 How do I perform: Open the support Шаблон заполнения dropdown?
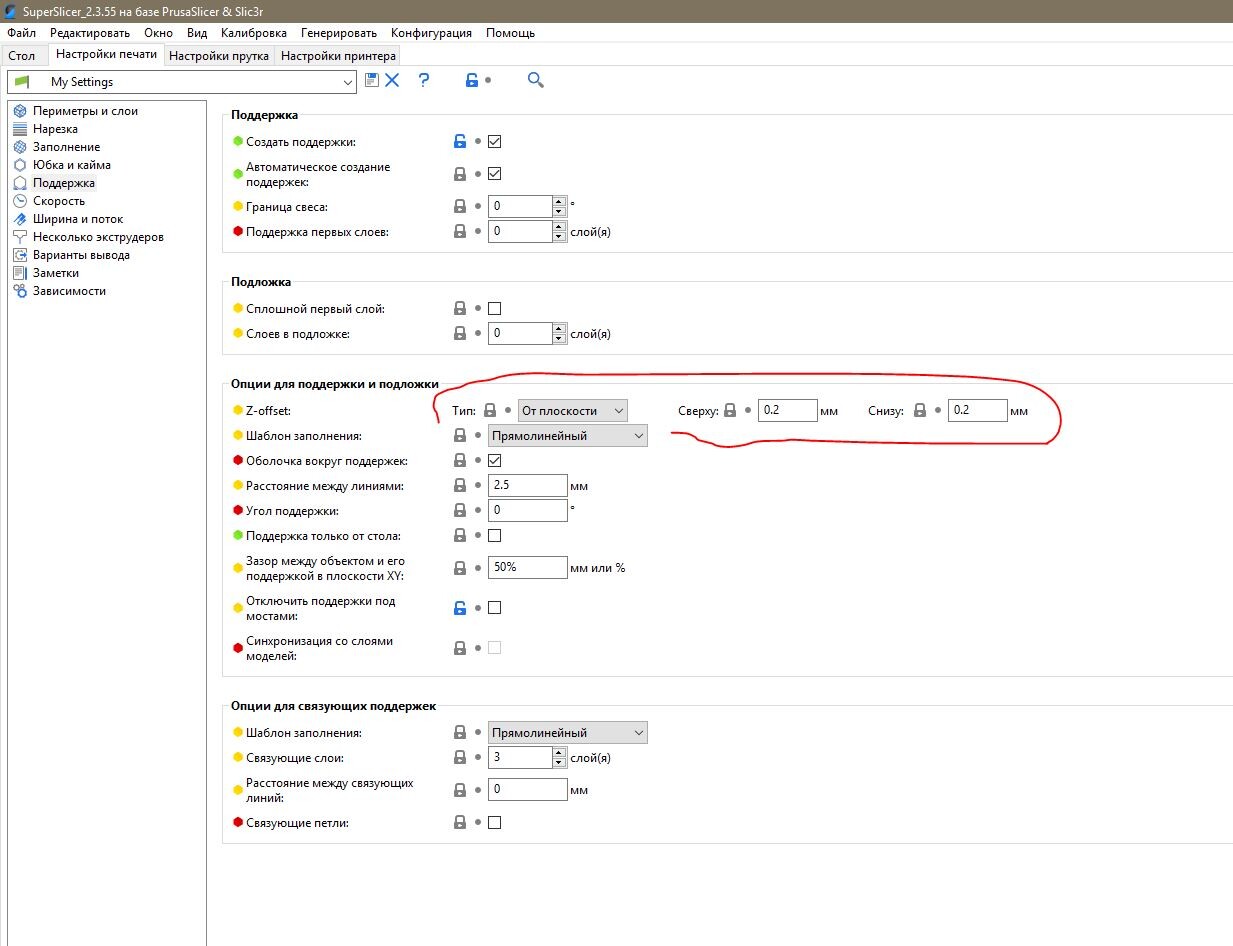(x=568, y=435)
